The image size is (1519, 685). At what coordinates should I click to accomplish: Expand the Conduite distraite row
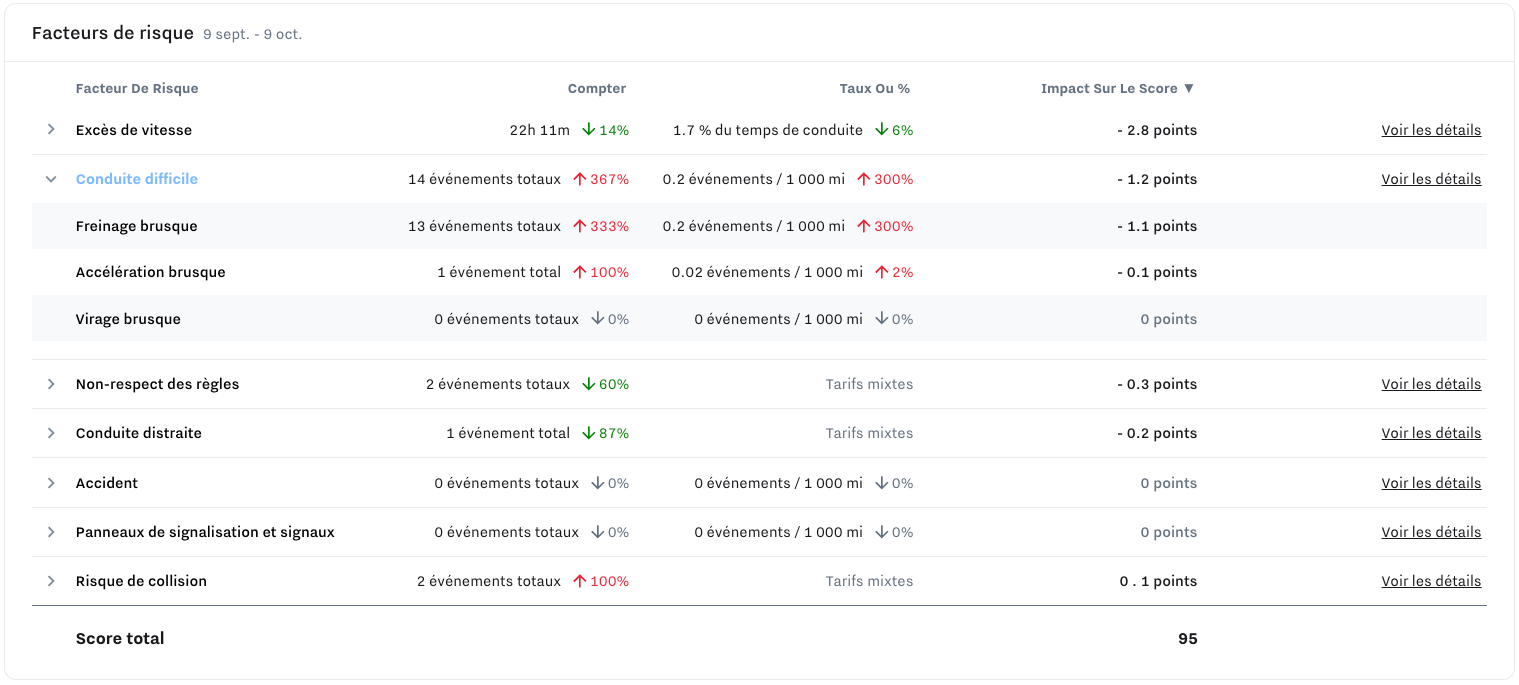pyautogui.click(x=51, y=433)
